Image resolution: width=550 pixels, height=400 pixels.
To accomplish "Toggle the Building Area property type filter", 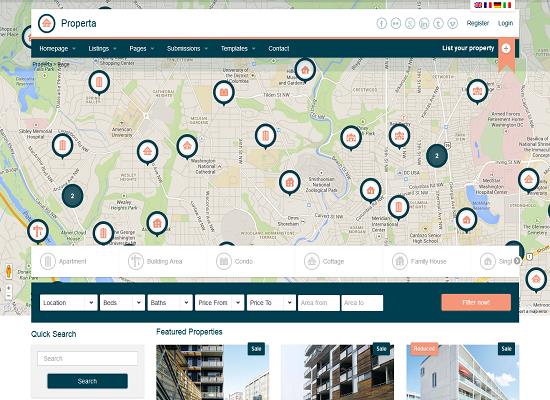I will (x=155, y=261).
